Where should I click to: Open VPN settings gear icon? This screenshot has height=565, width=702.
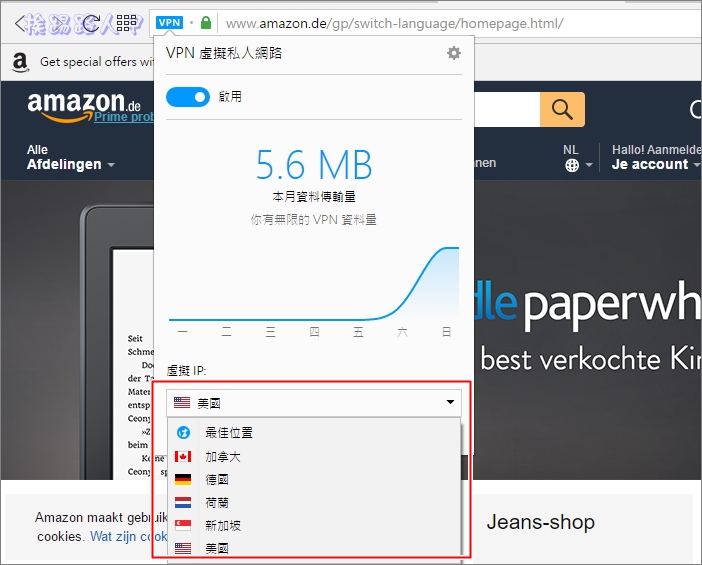tap(454, 53)
